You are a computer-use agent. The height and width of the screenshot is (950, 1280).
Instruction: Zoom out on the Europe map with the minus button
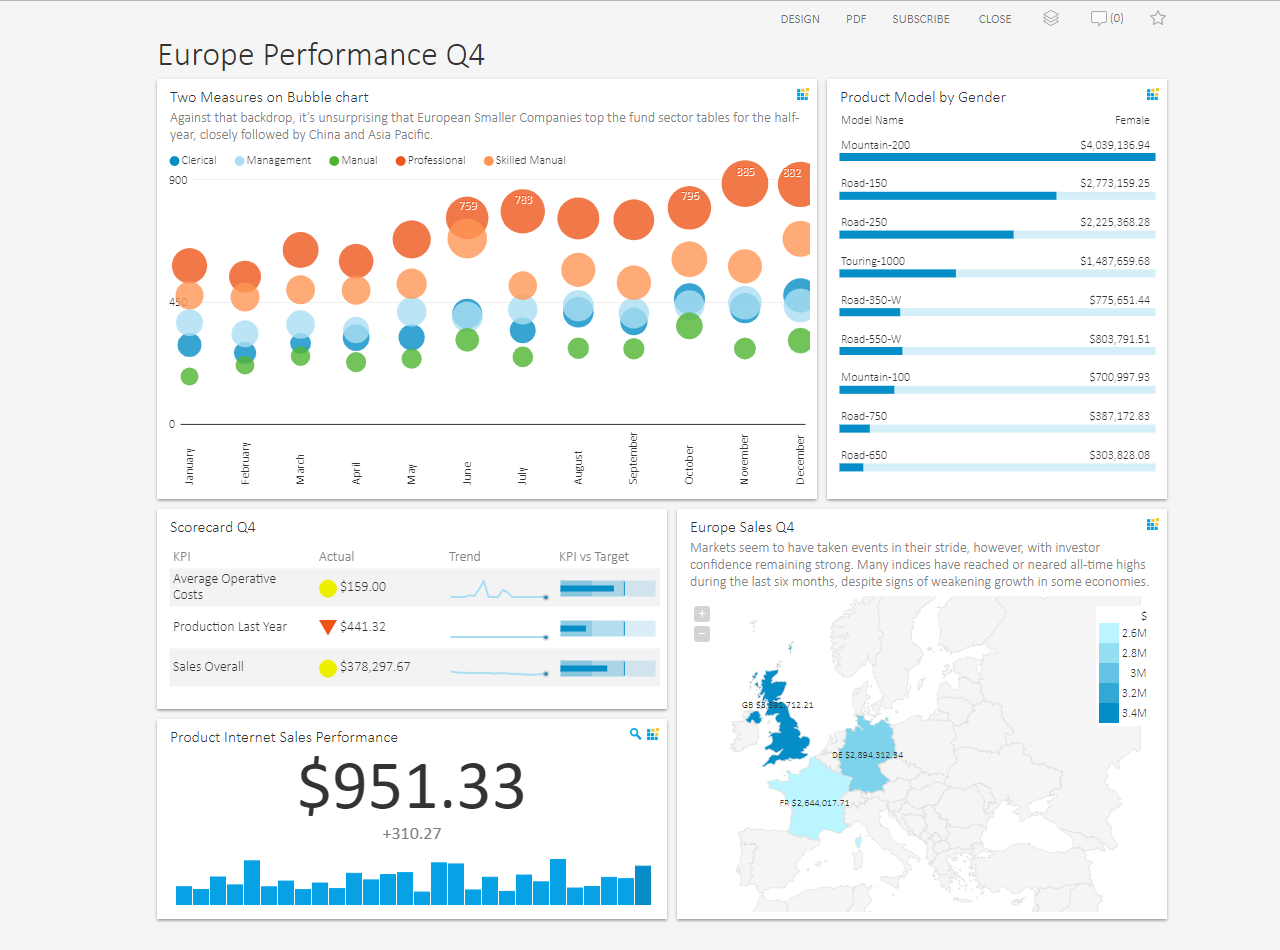tap(702, 632)
